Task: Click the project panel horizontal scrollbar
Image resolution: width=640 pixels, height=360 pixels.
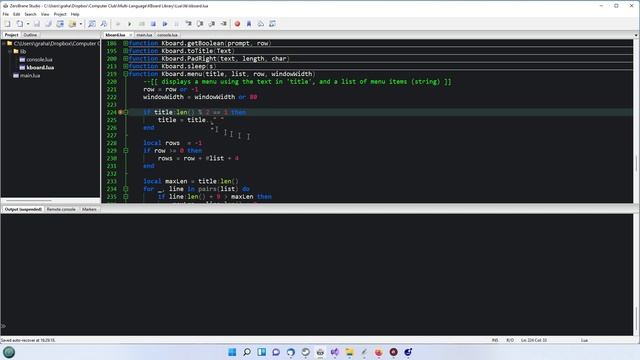Action: (51, 200)
